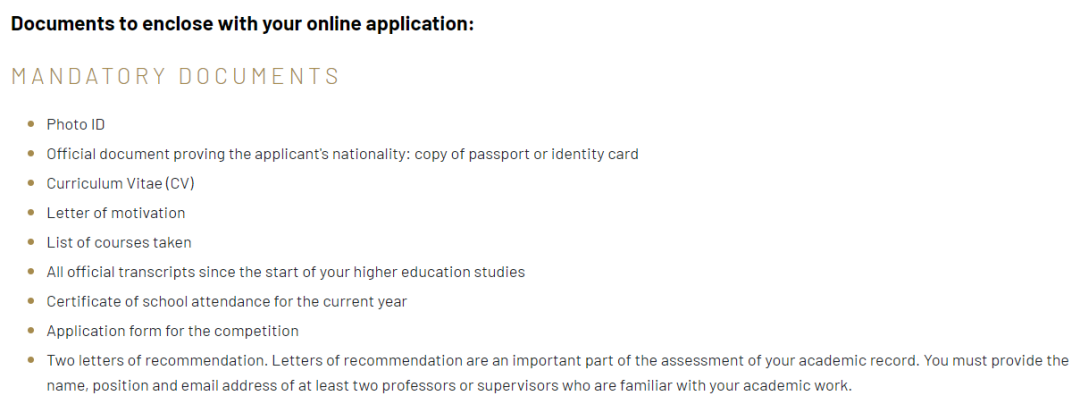Image resolution: width=1080 pixels, height=404 pixels.
Task: Click the 'Curriculum Vitae (CV)' item
Action: tap(121, 184)
